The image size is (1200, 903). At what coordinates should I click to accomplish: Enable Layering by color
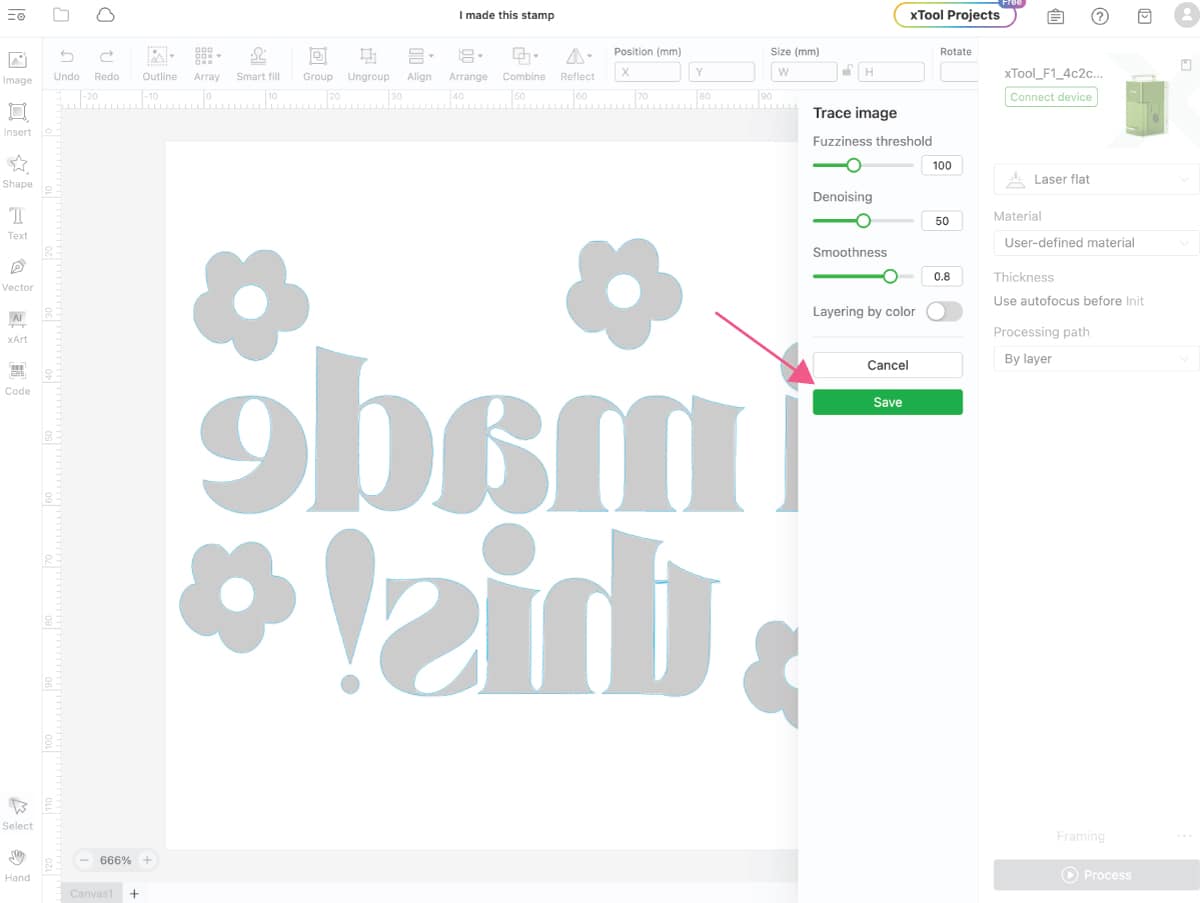pos(943,311)
